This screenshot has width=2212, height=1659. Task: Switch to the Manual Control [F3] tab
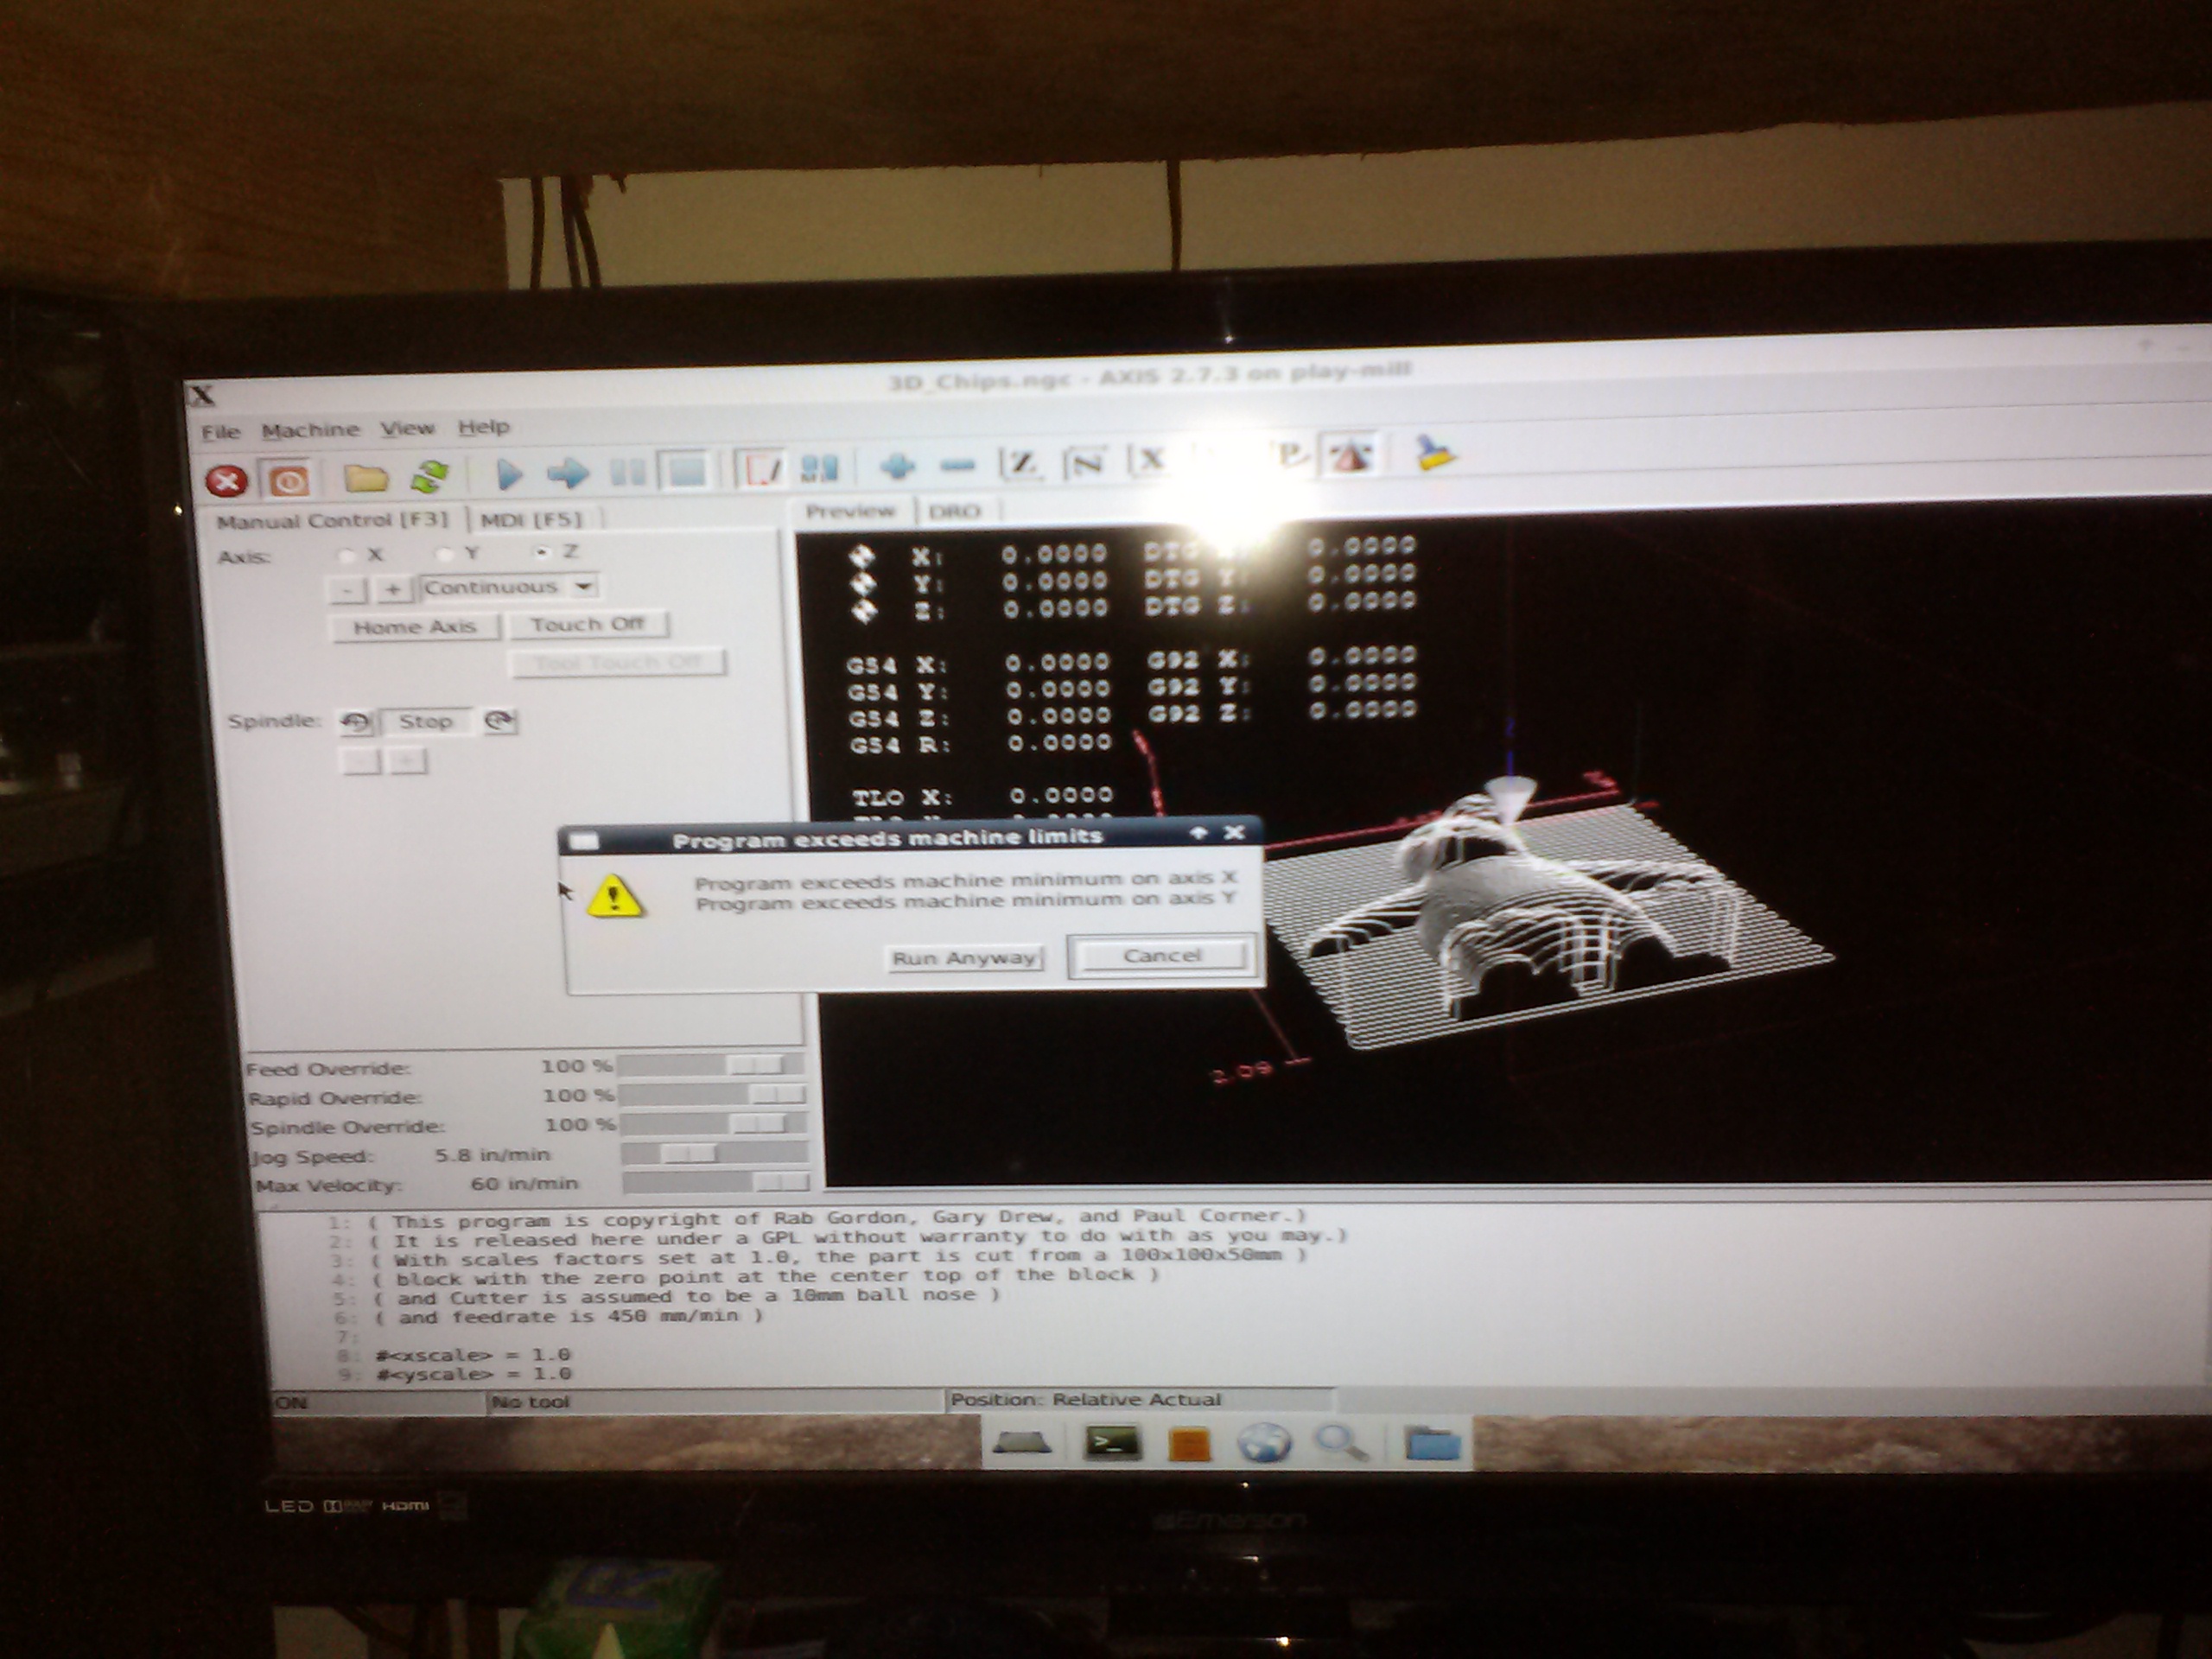tap(331, 521)
